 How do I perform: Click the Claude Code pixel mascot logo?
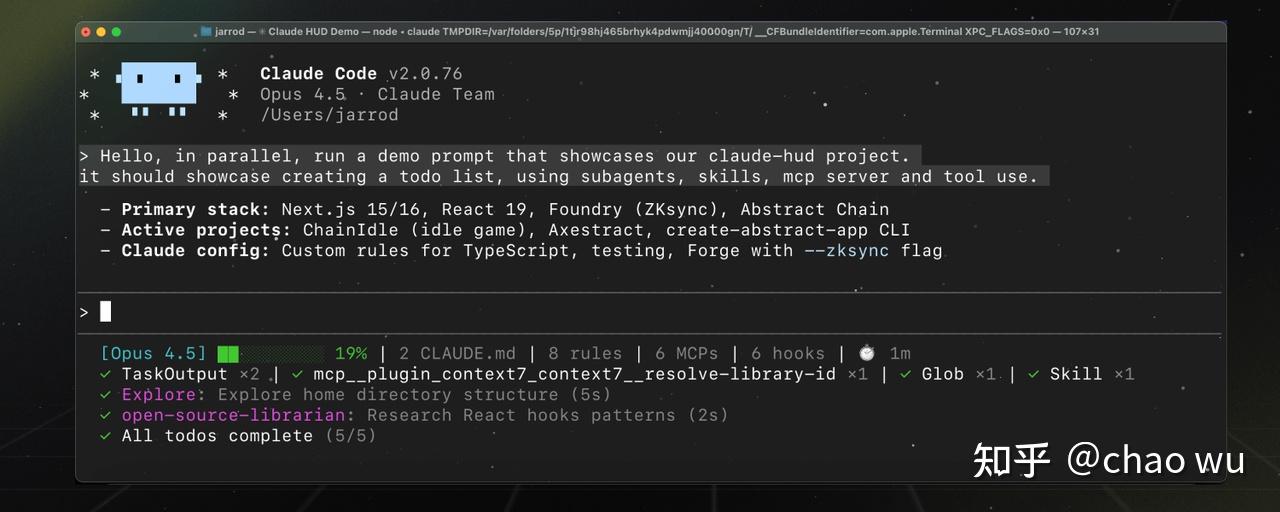[x=159, y=88]
